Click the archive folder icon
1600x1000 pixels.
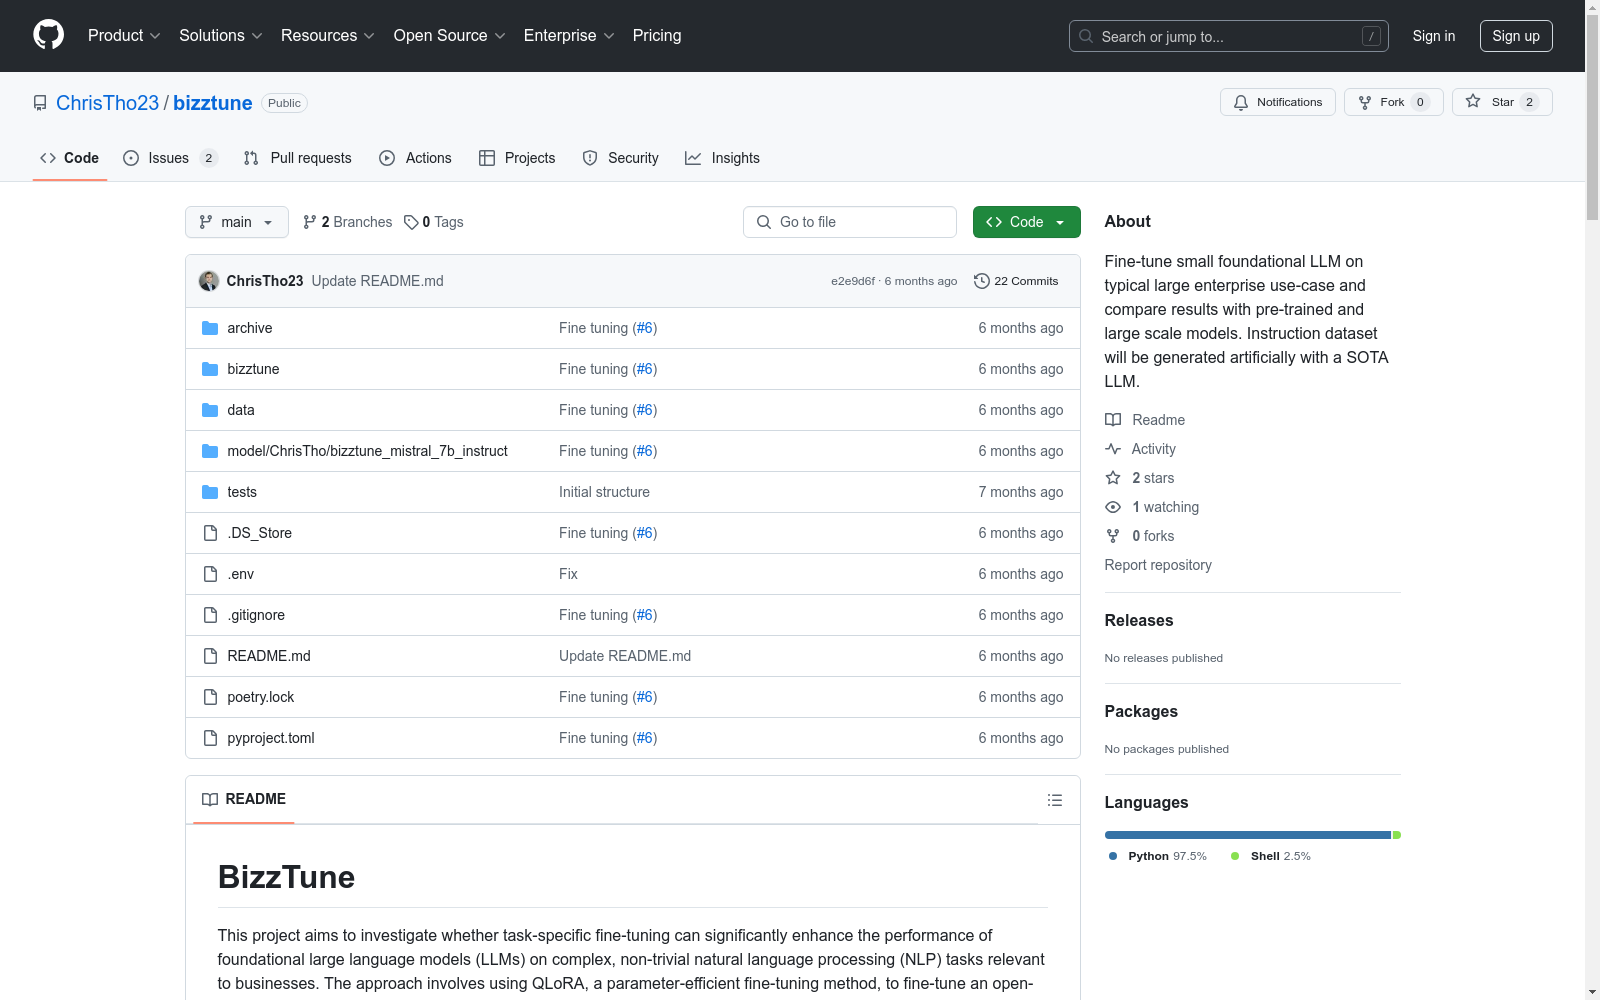pos(210,328)
